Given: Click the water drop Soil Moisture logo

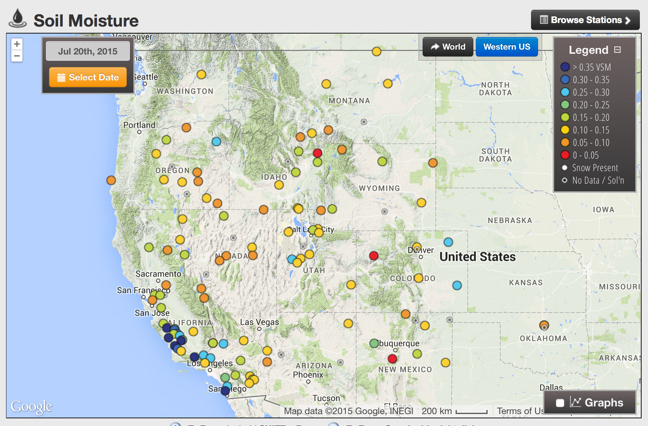Looking at the screenshot, I should [17, 19].
